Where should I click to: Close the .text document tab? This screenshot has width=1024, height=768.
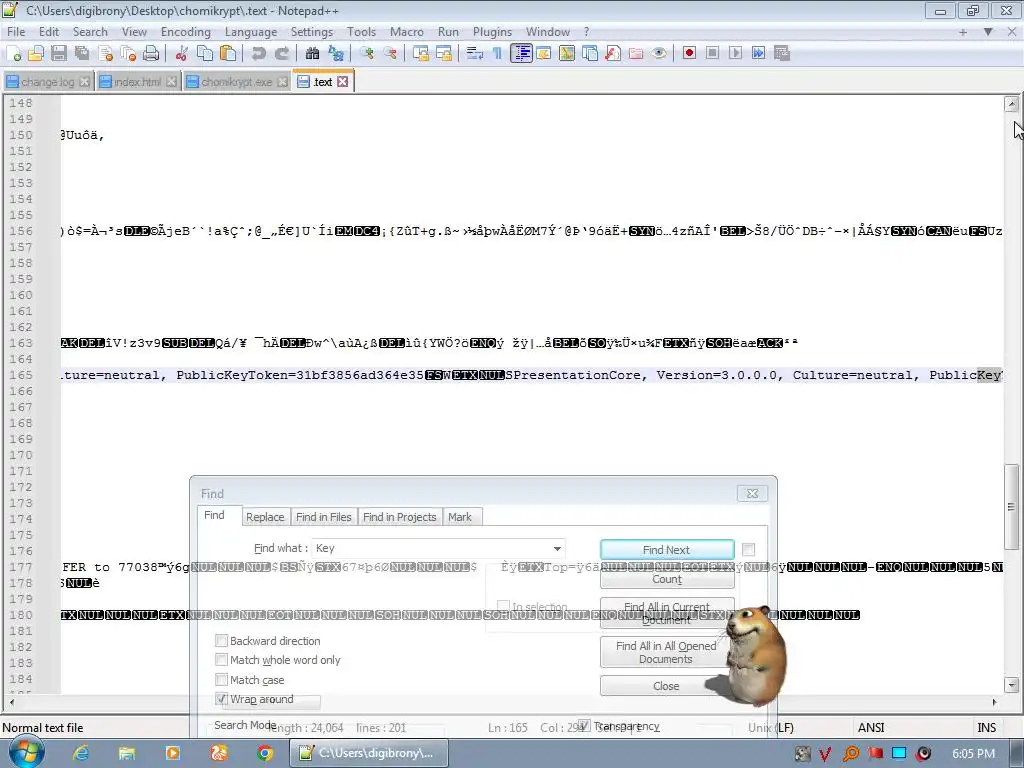343,82
